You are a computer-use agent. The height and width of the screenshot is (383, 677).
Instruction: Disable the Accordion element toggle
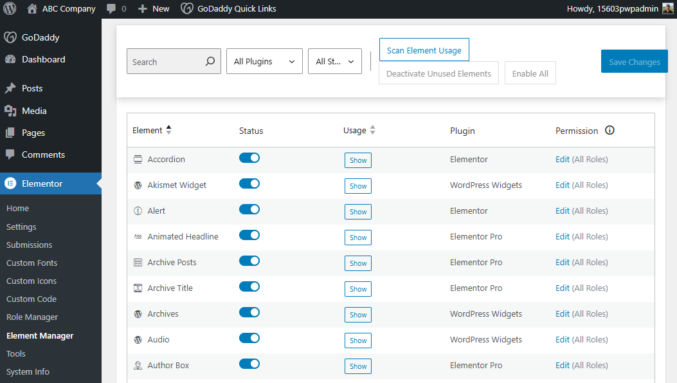click(250, 158)
